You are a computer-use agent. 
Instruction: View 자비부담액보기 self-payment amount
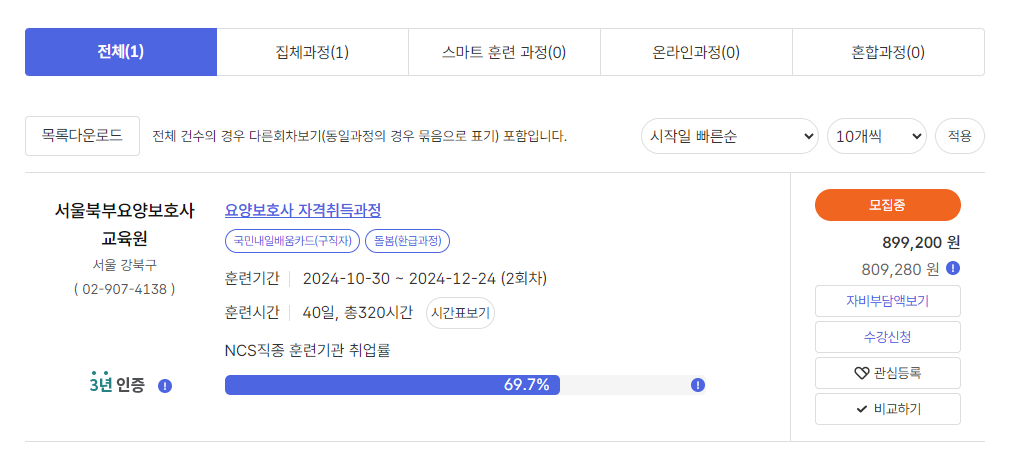(887, 301)
